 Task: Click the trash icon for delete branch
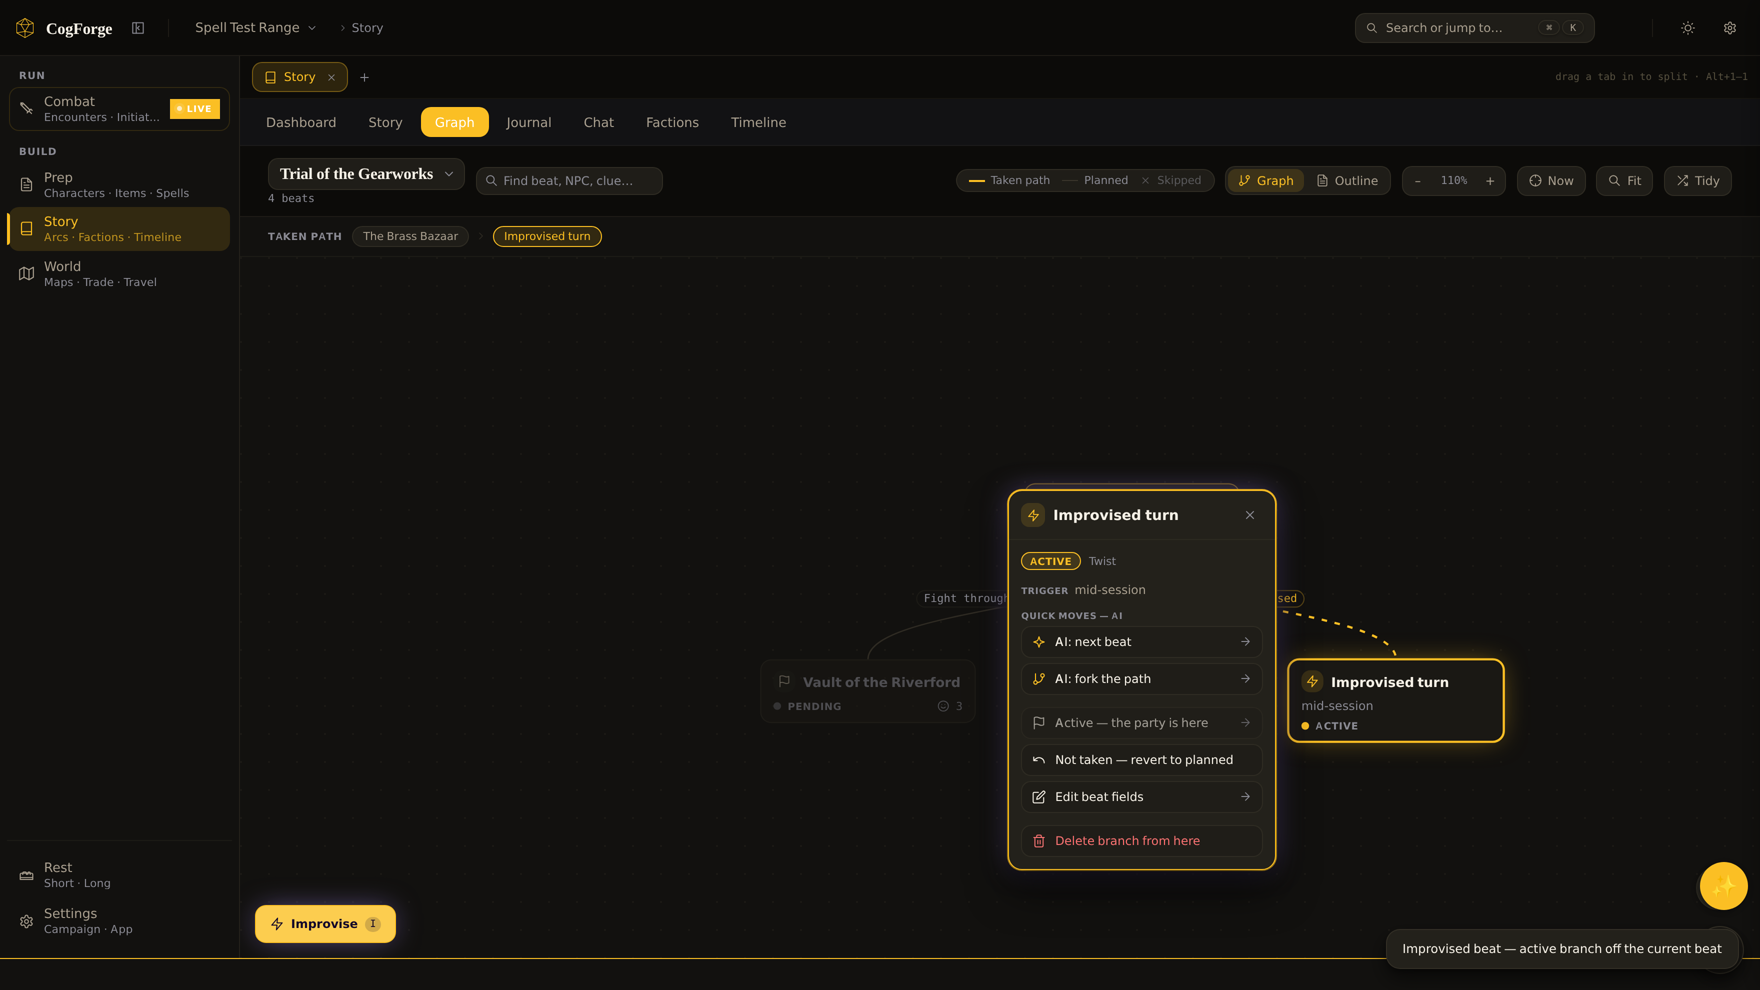pos(1039,842)
